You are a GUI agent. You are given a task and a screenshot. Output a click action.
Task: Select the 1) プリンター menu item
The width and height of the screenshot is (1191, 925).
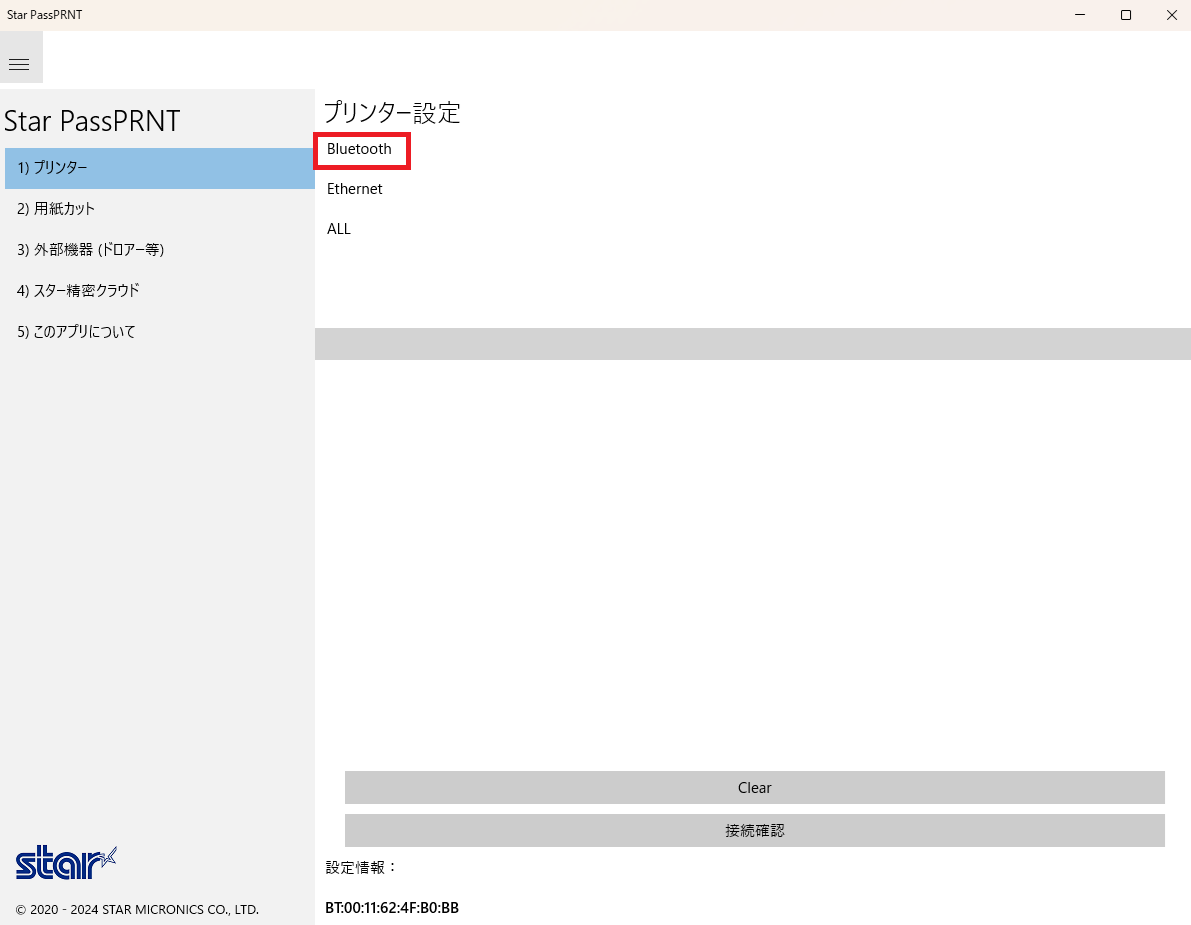[158, 168]
